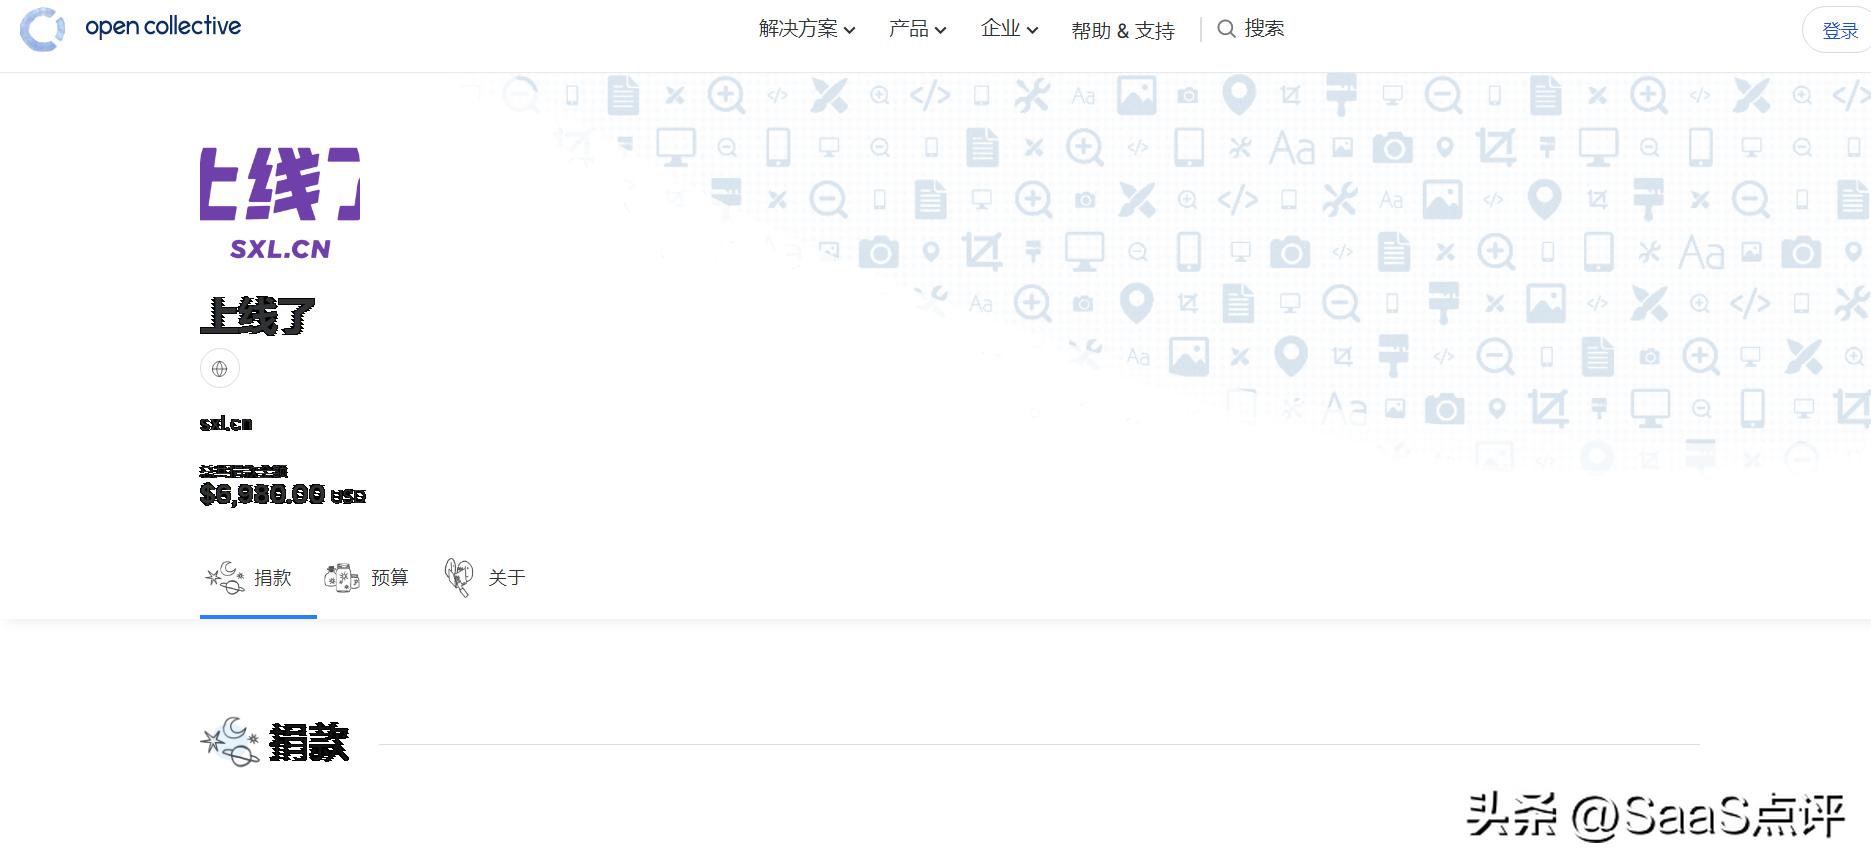The image size is (1871, 865).
Task: Click the moon-planet icon beside 捐款 heading
Action: pos(230,742)
